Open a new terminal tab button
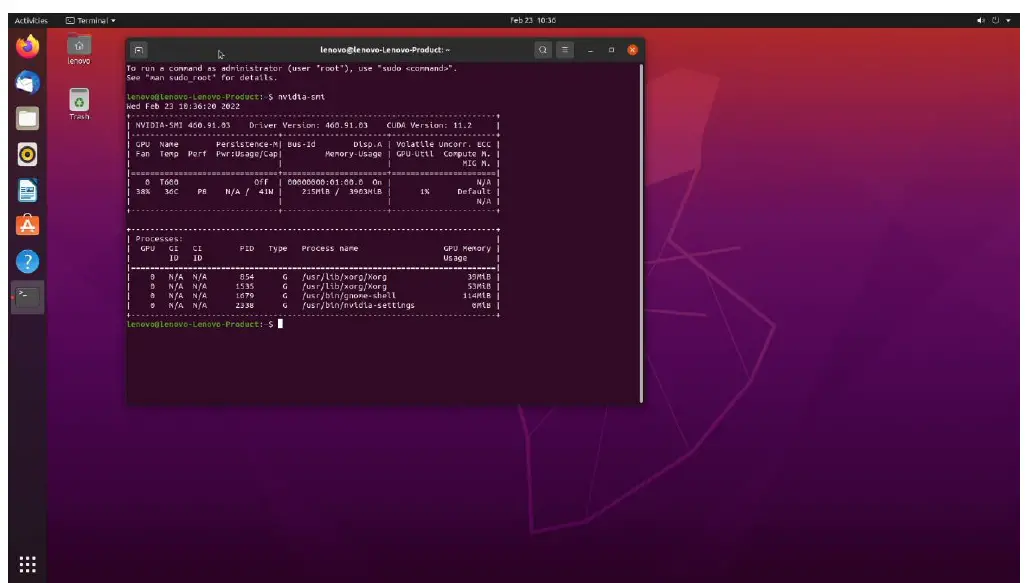The image size is (1031, 583). tap(137, 48)
